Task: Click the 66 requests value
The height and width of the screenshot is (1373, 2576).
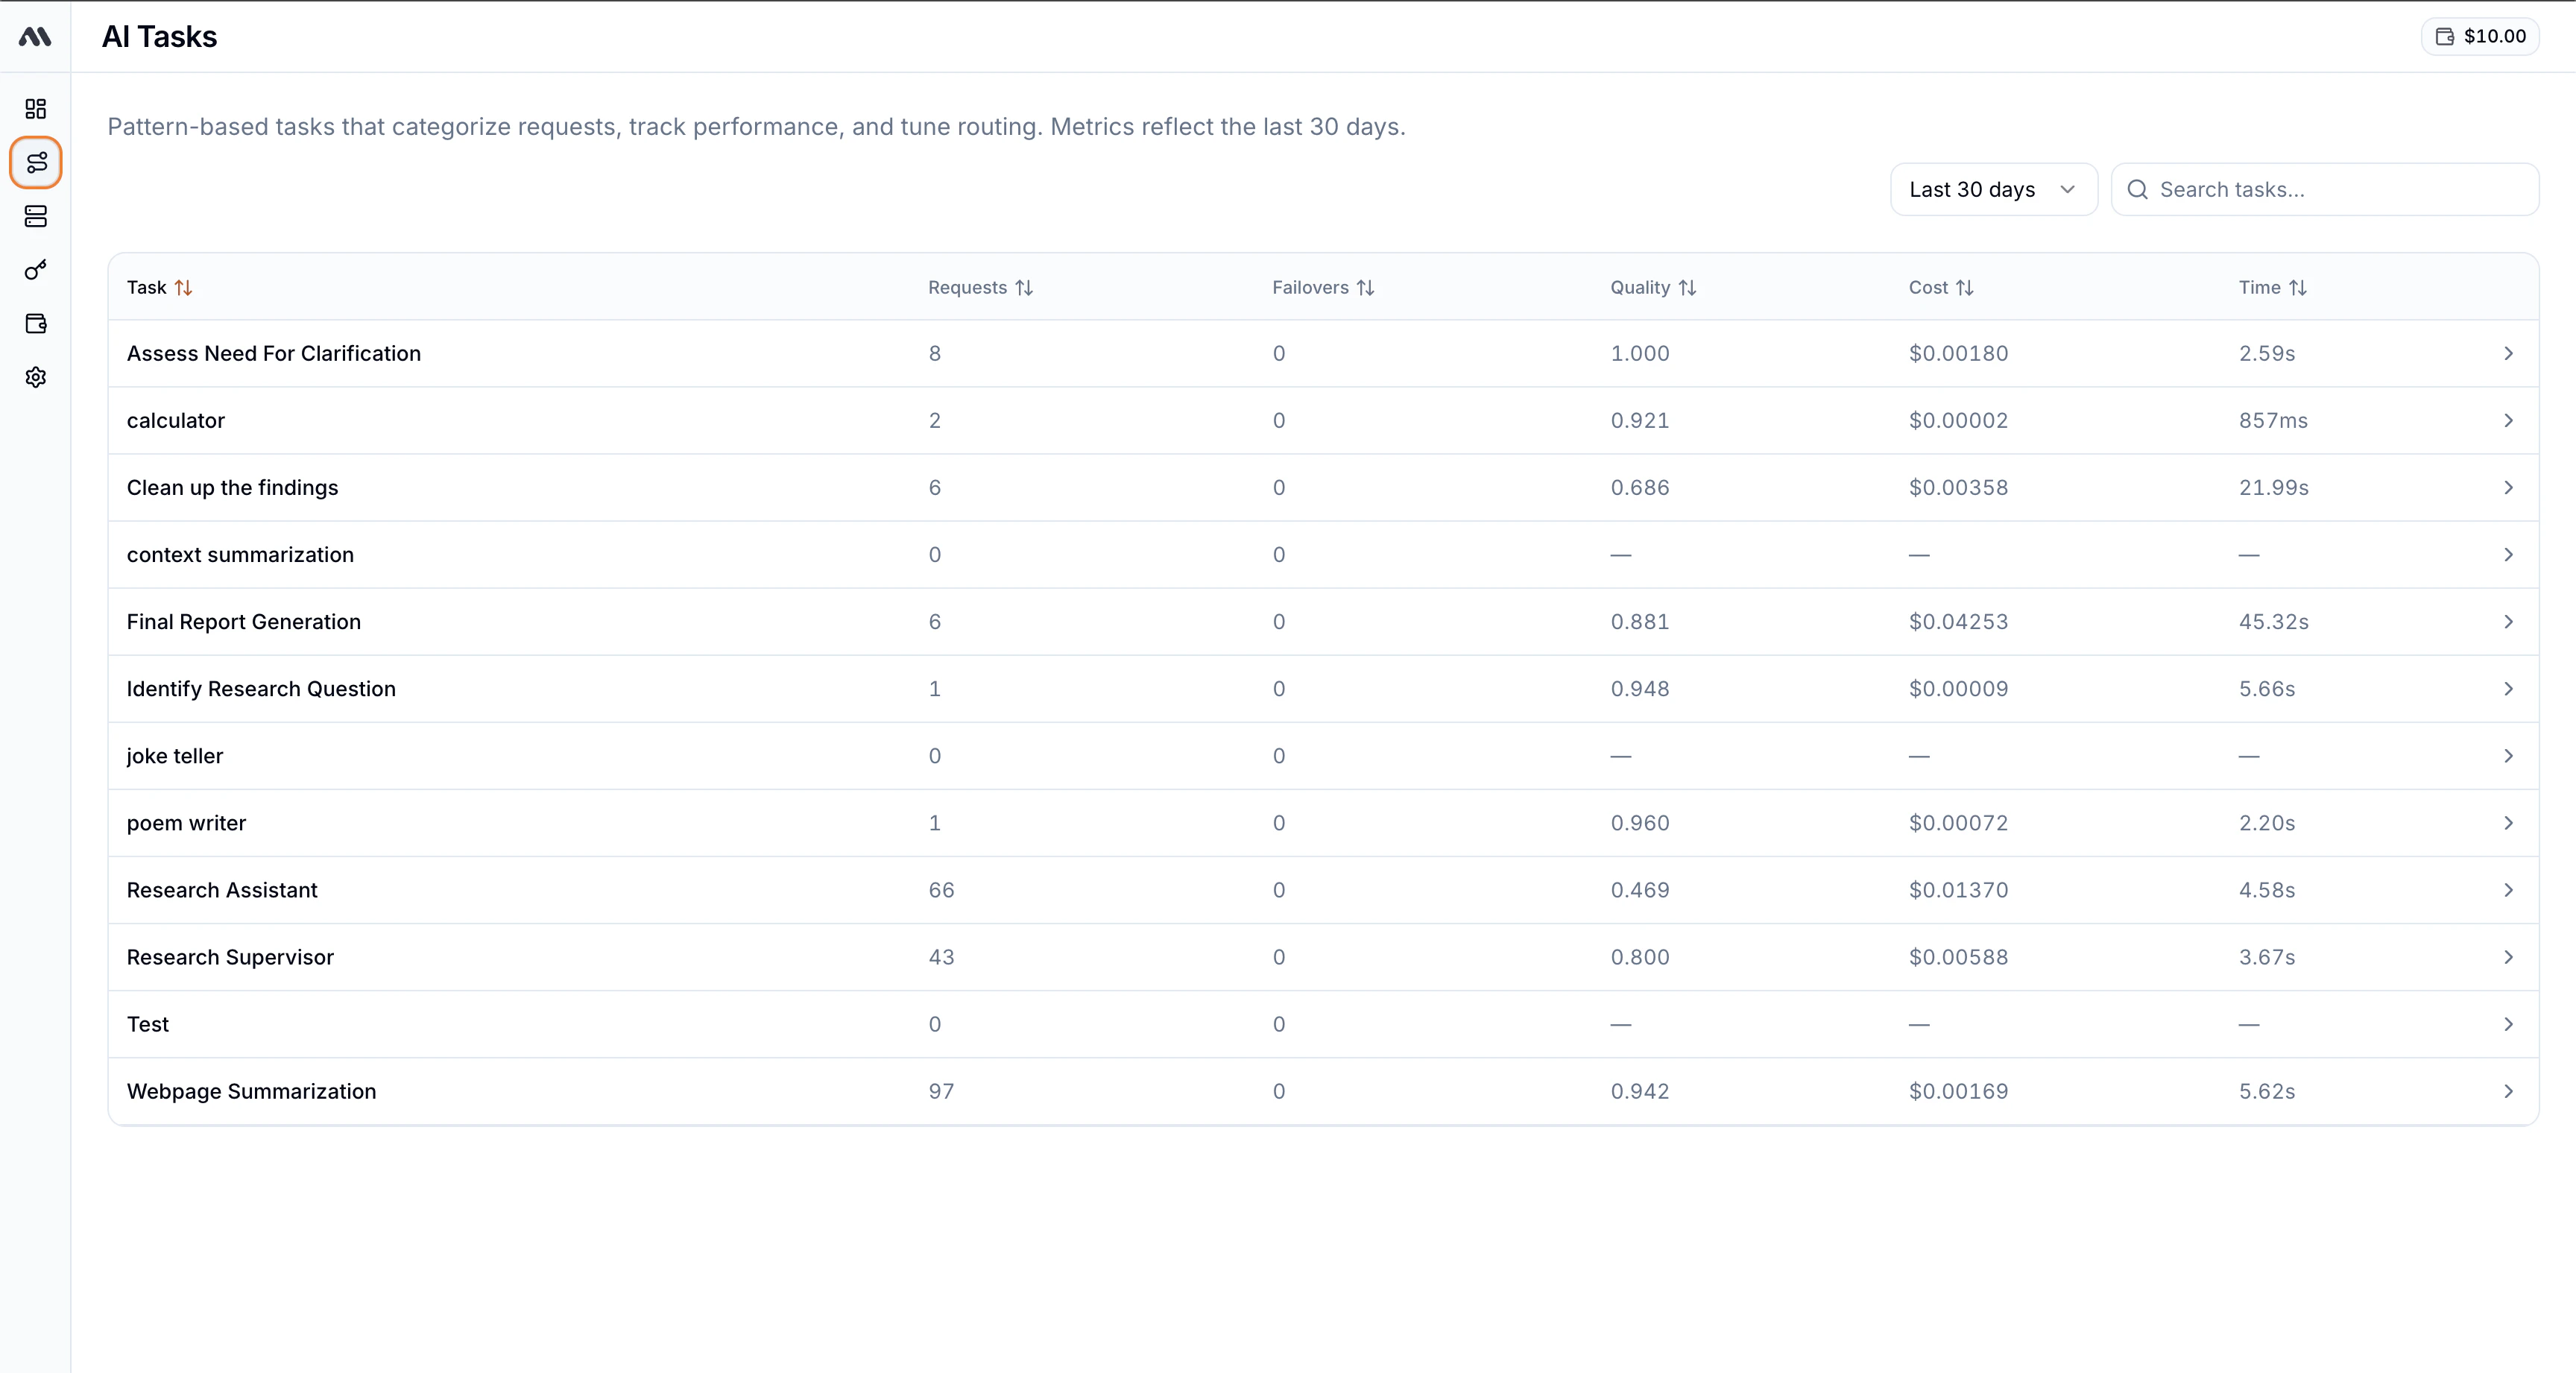Action: 941,890
